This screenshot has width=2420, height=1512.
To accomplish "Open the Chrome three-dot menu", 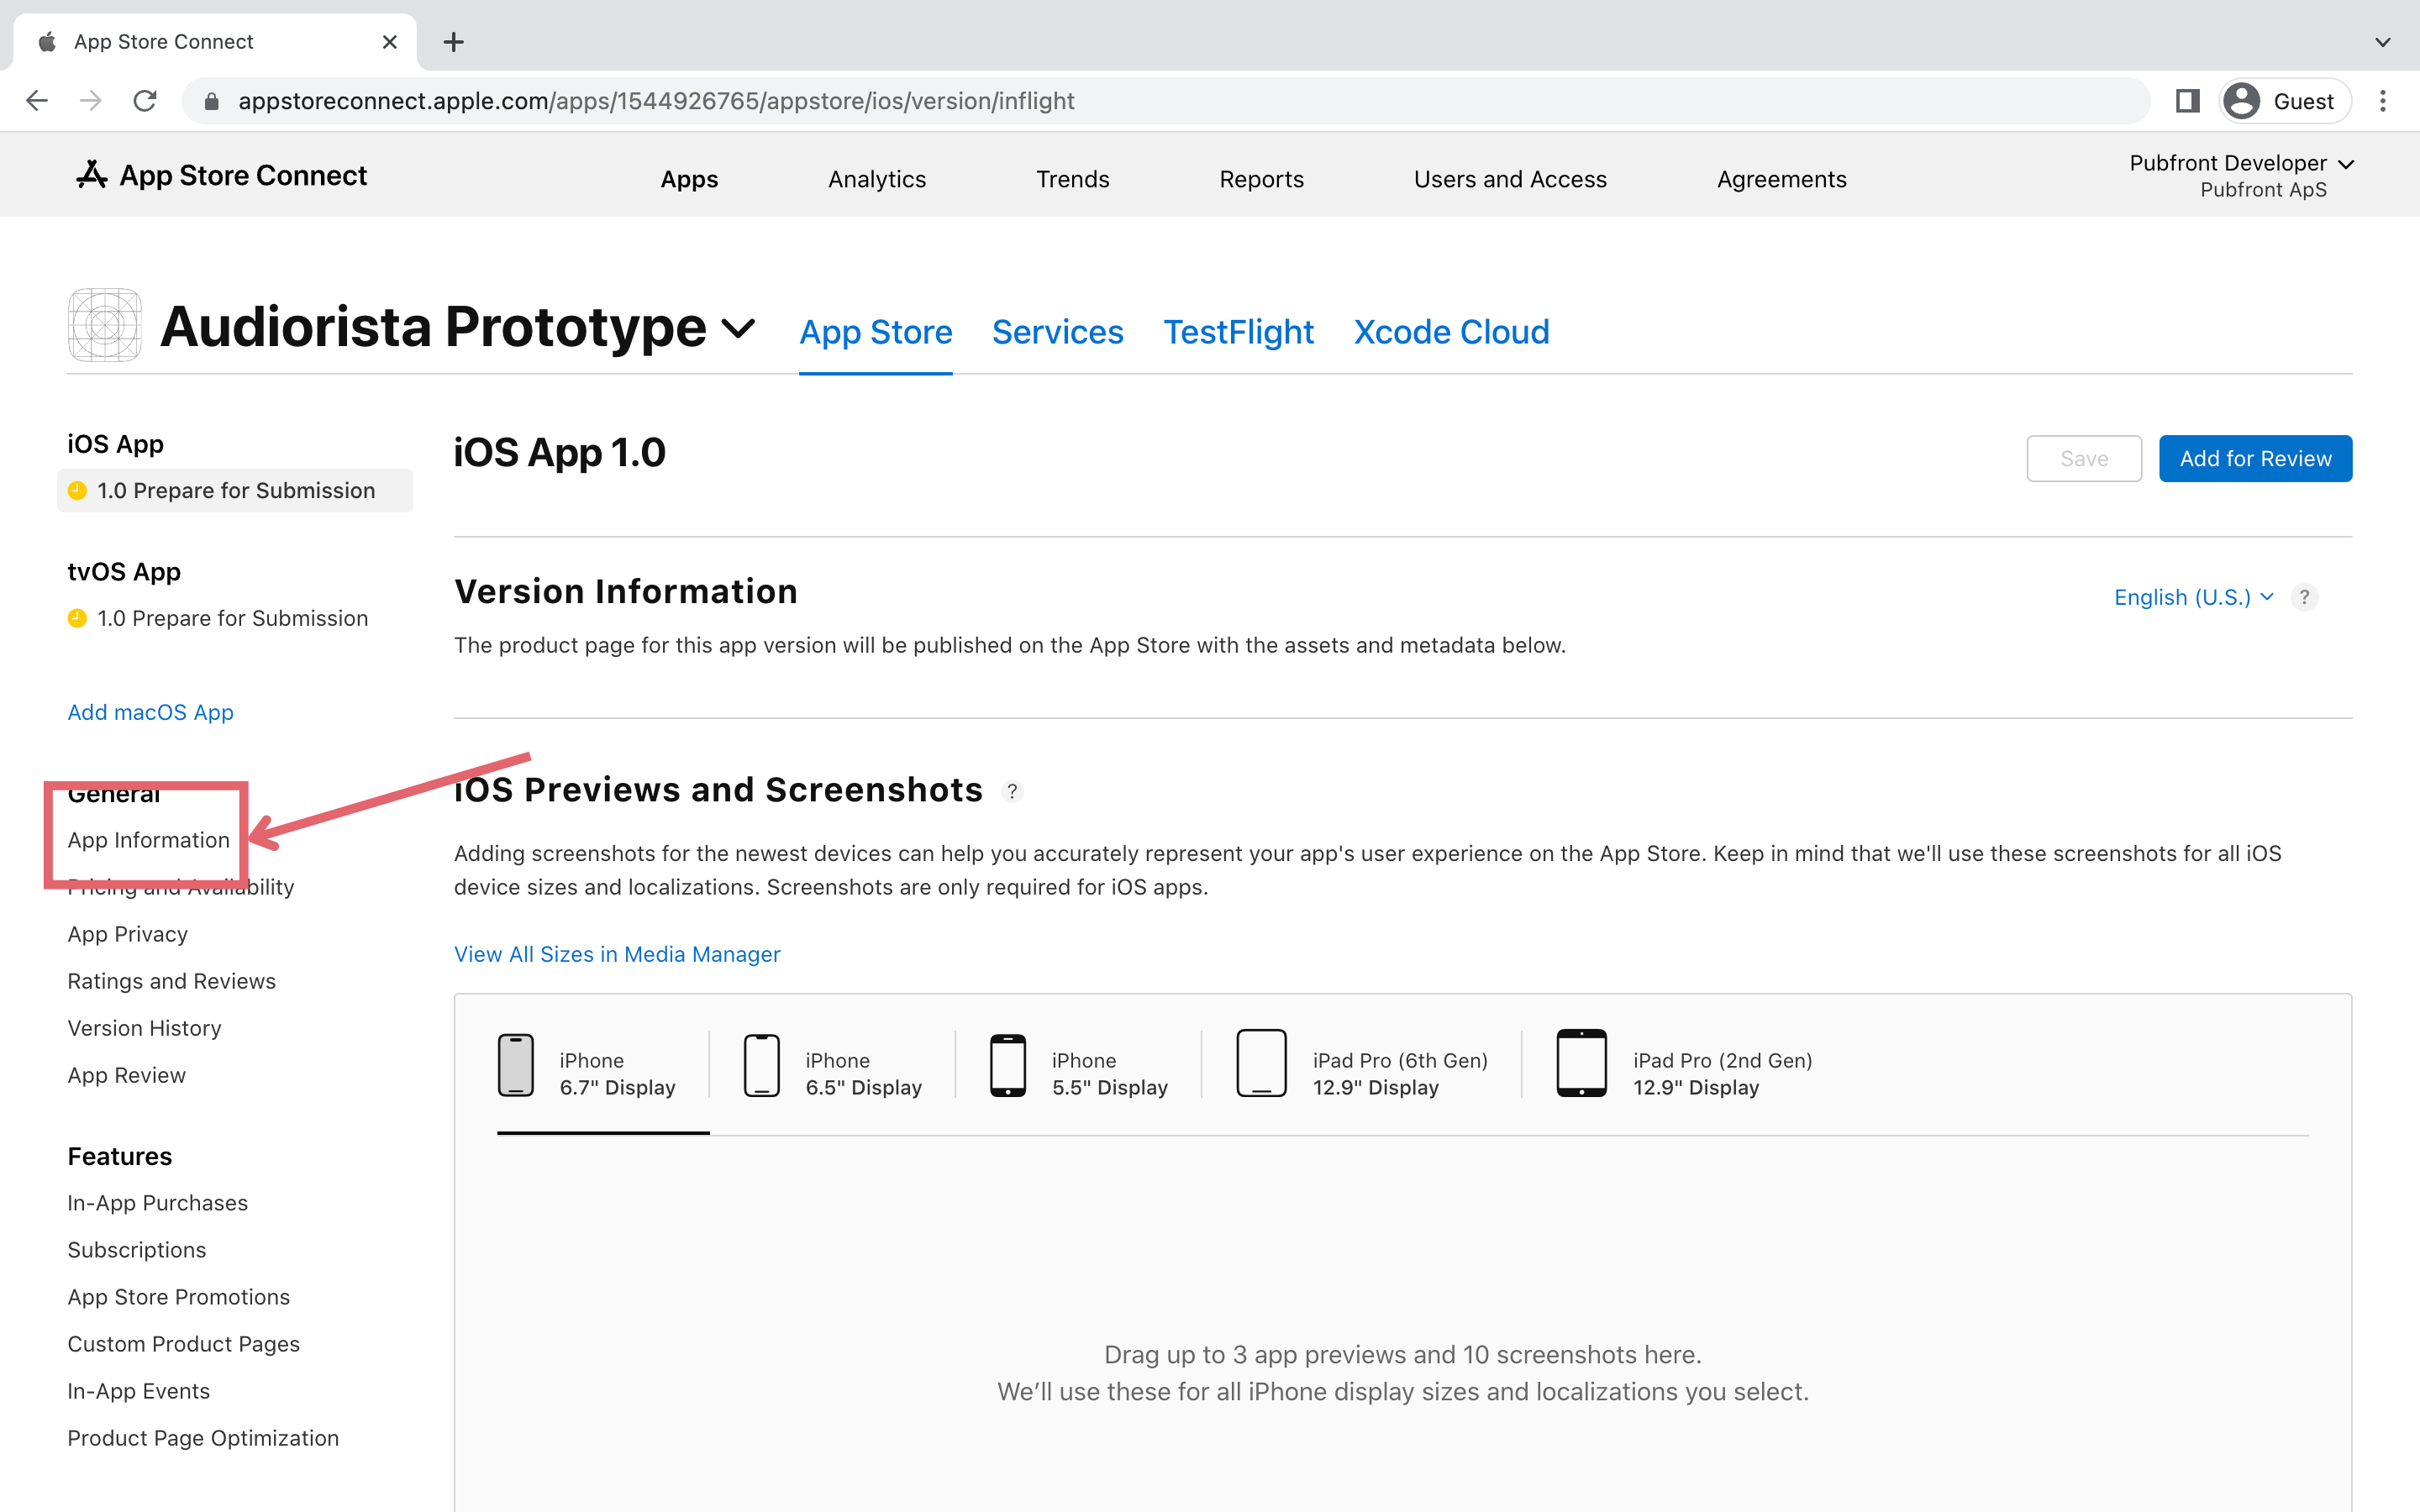I will (2383, 101).
